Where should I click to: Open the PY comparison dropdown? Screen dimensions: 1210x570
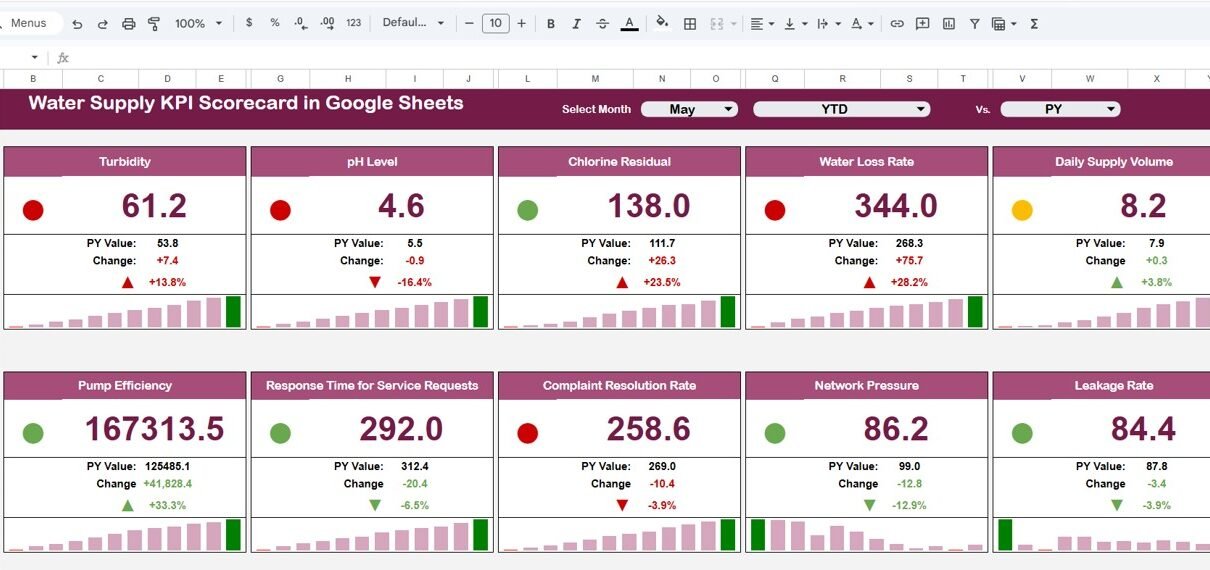1060,109
